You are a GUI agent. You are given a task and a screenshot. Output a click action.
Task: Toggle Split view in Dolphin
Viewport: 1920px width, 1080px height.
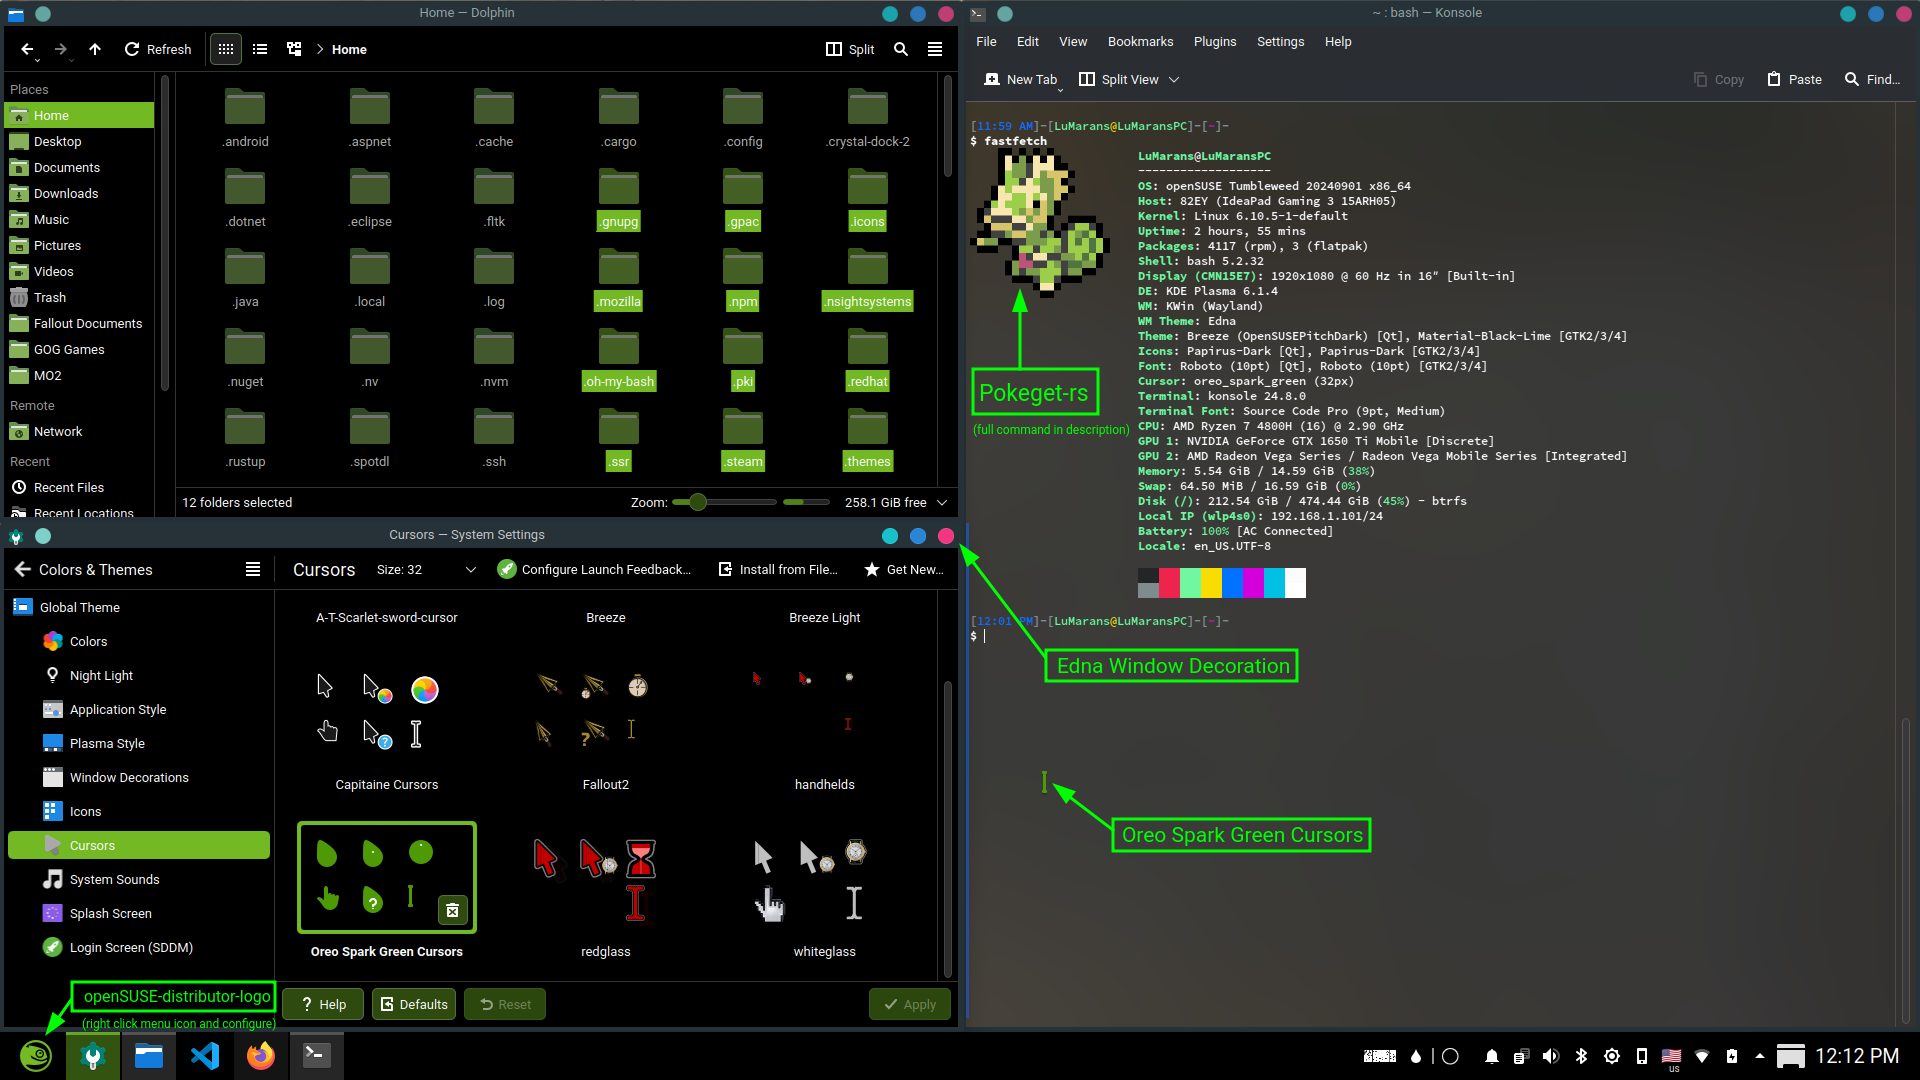point(850,49)
